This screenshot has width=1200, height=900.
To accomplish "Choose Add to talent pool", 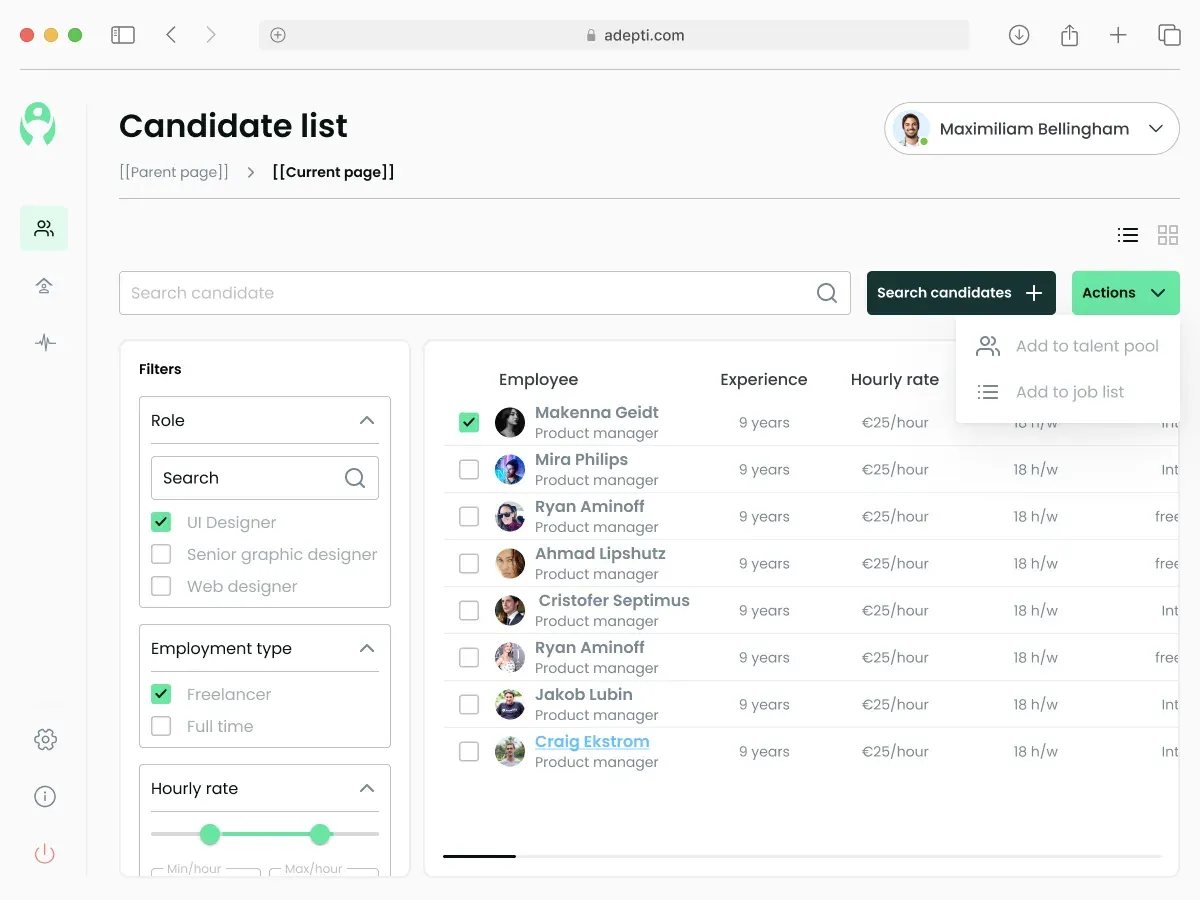I will pos(1068,346).
